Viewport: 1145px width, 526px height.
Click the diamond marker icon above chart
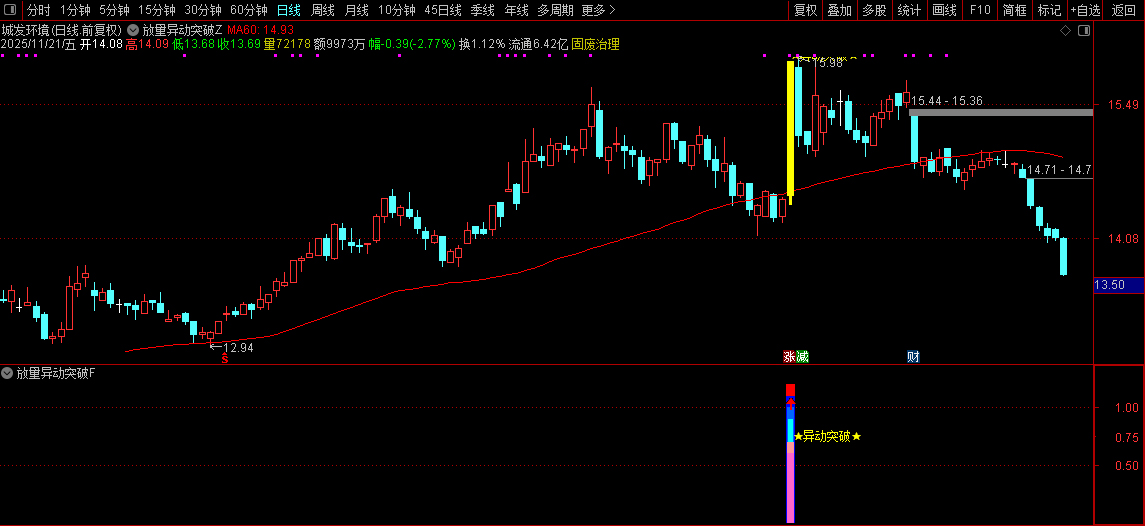pyautogui.click(x=1065, y=31)
